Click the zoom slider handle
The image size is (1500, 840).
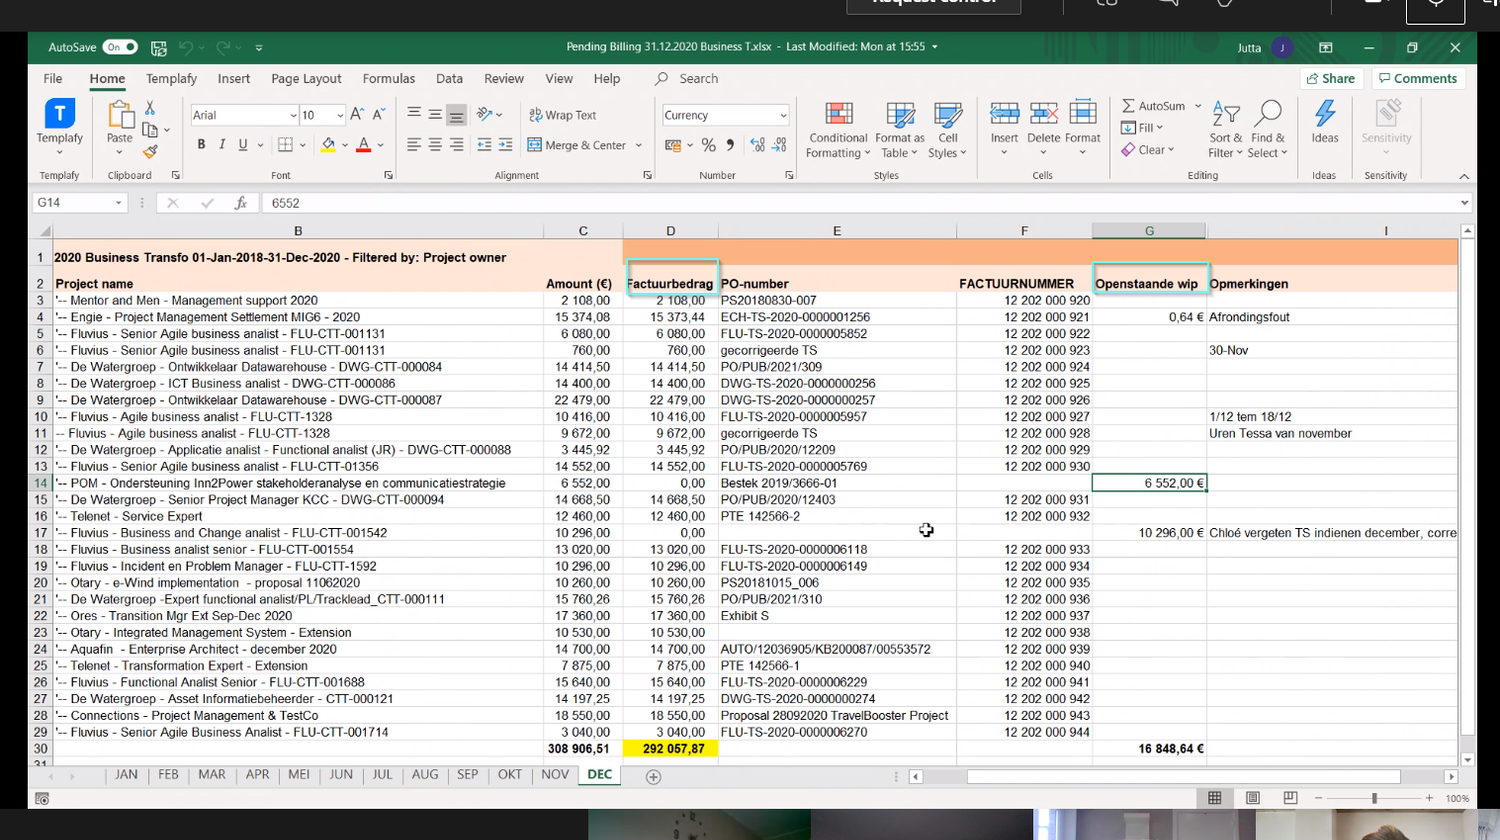point(1374,798)
